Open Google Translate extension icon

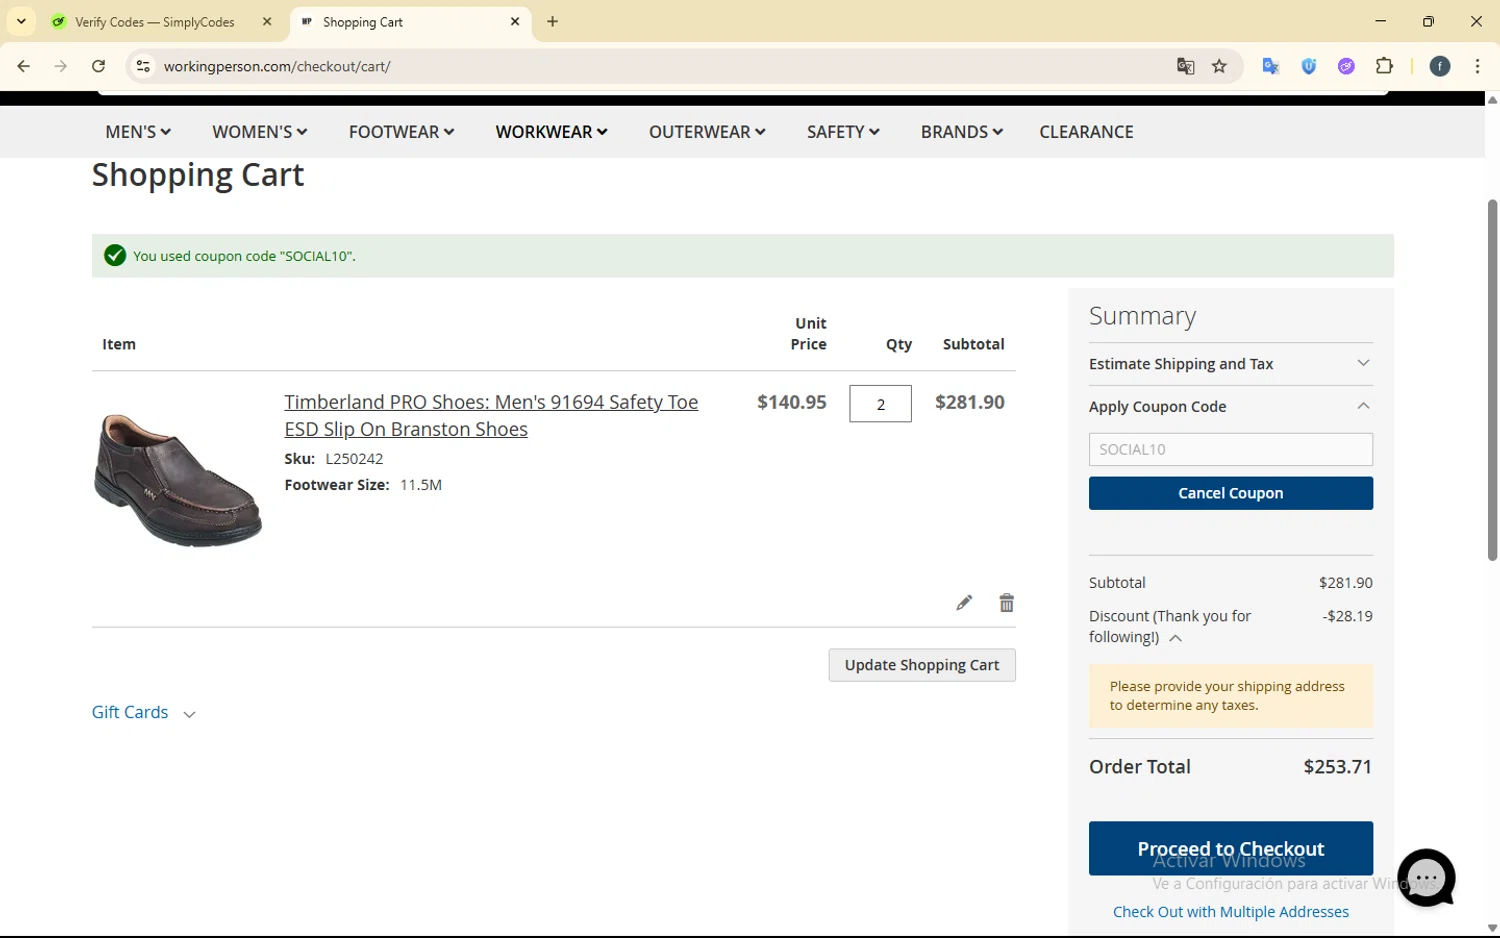pos(1271,66)
